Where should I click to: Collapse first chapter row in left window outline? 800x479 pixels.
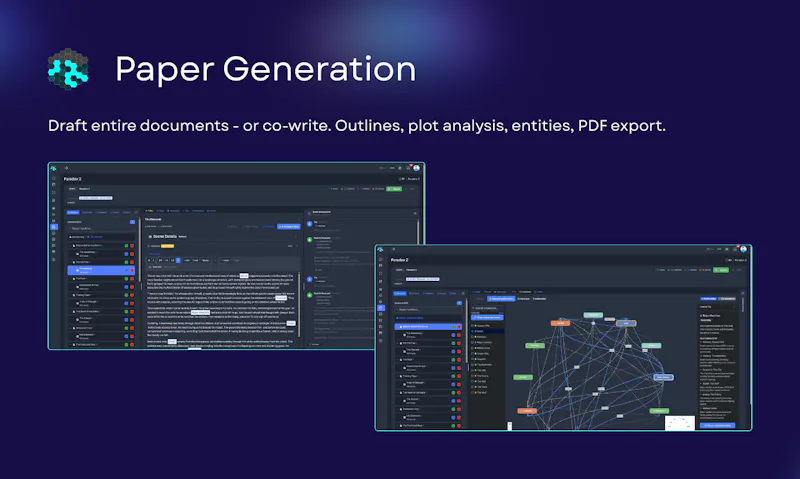(x=70, y=245)
